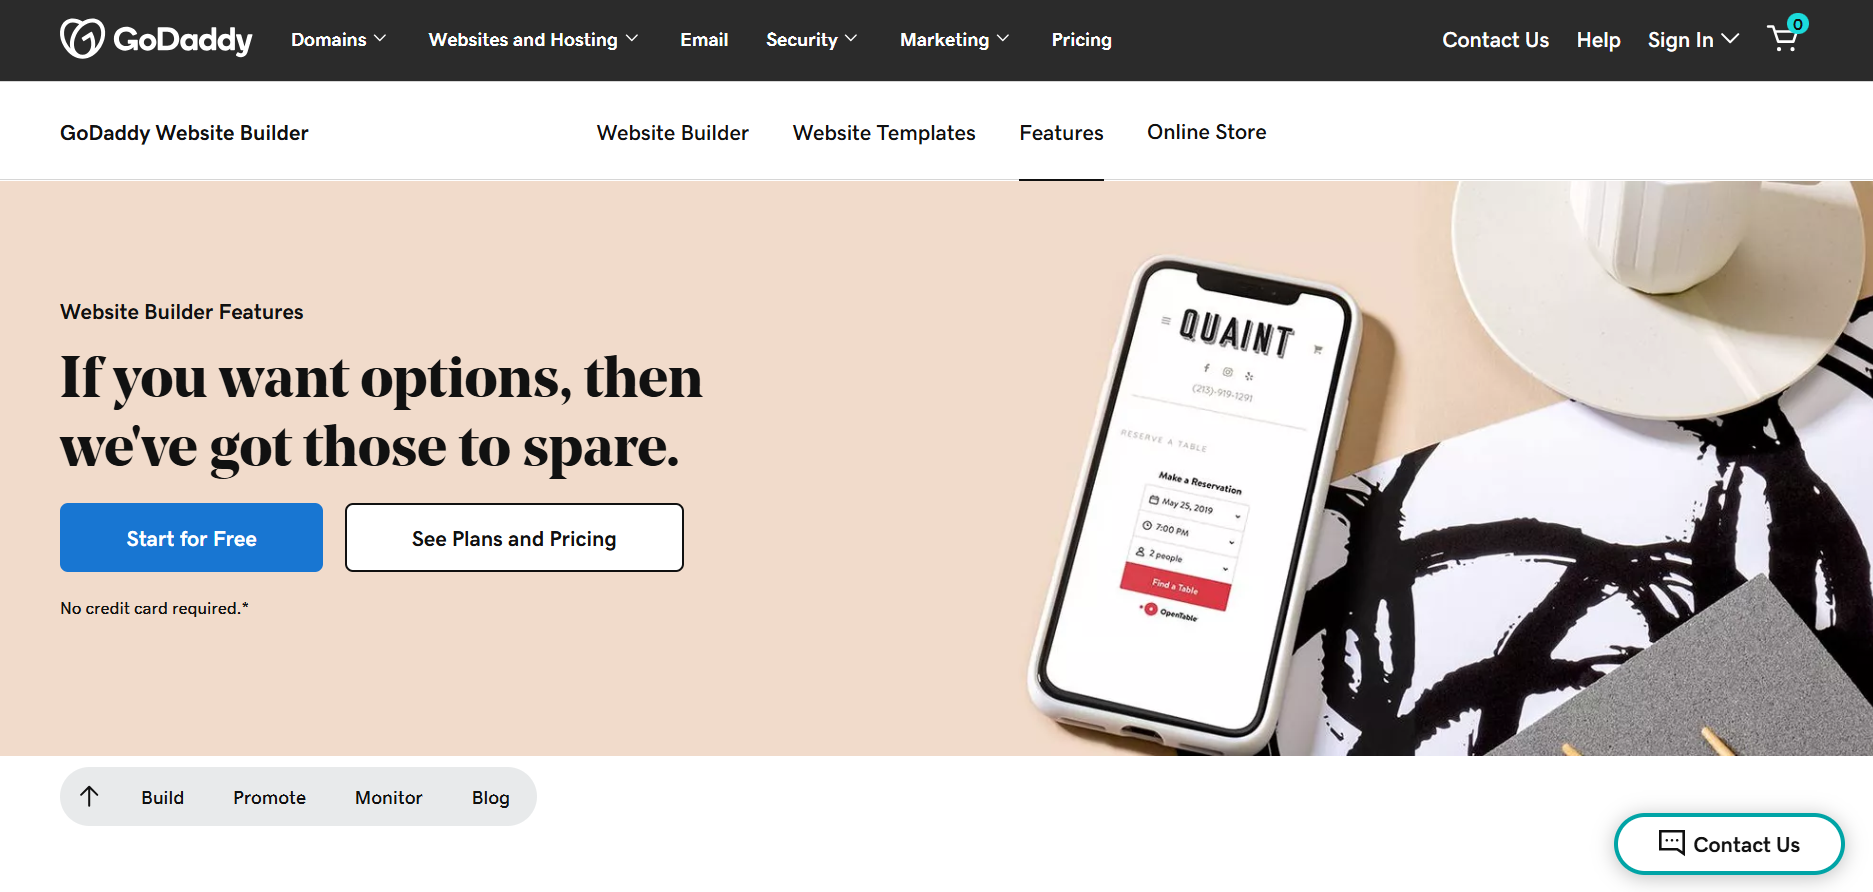Viewport: 1873px width, 892px height.
Task: Click the chat icon in Contact Us widget
Action: [1671, 842]
